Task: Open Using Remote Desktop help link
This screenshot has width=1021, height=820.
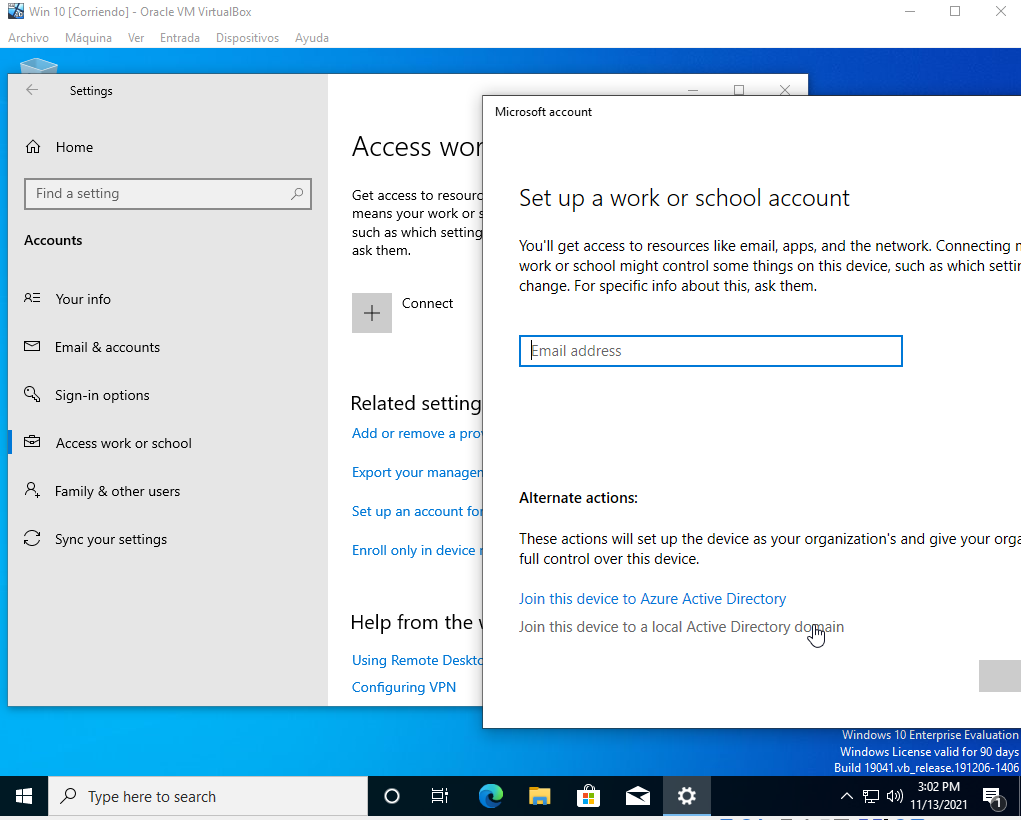Action: (417, 660)
